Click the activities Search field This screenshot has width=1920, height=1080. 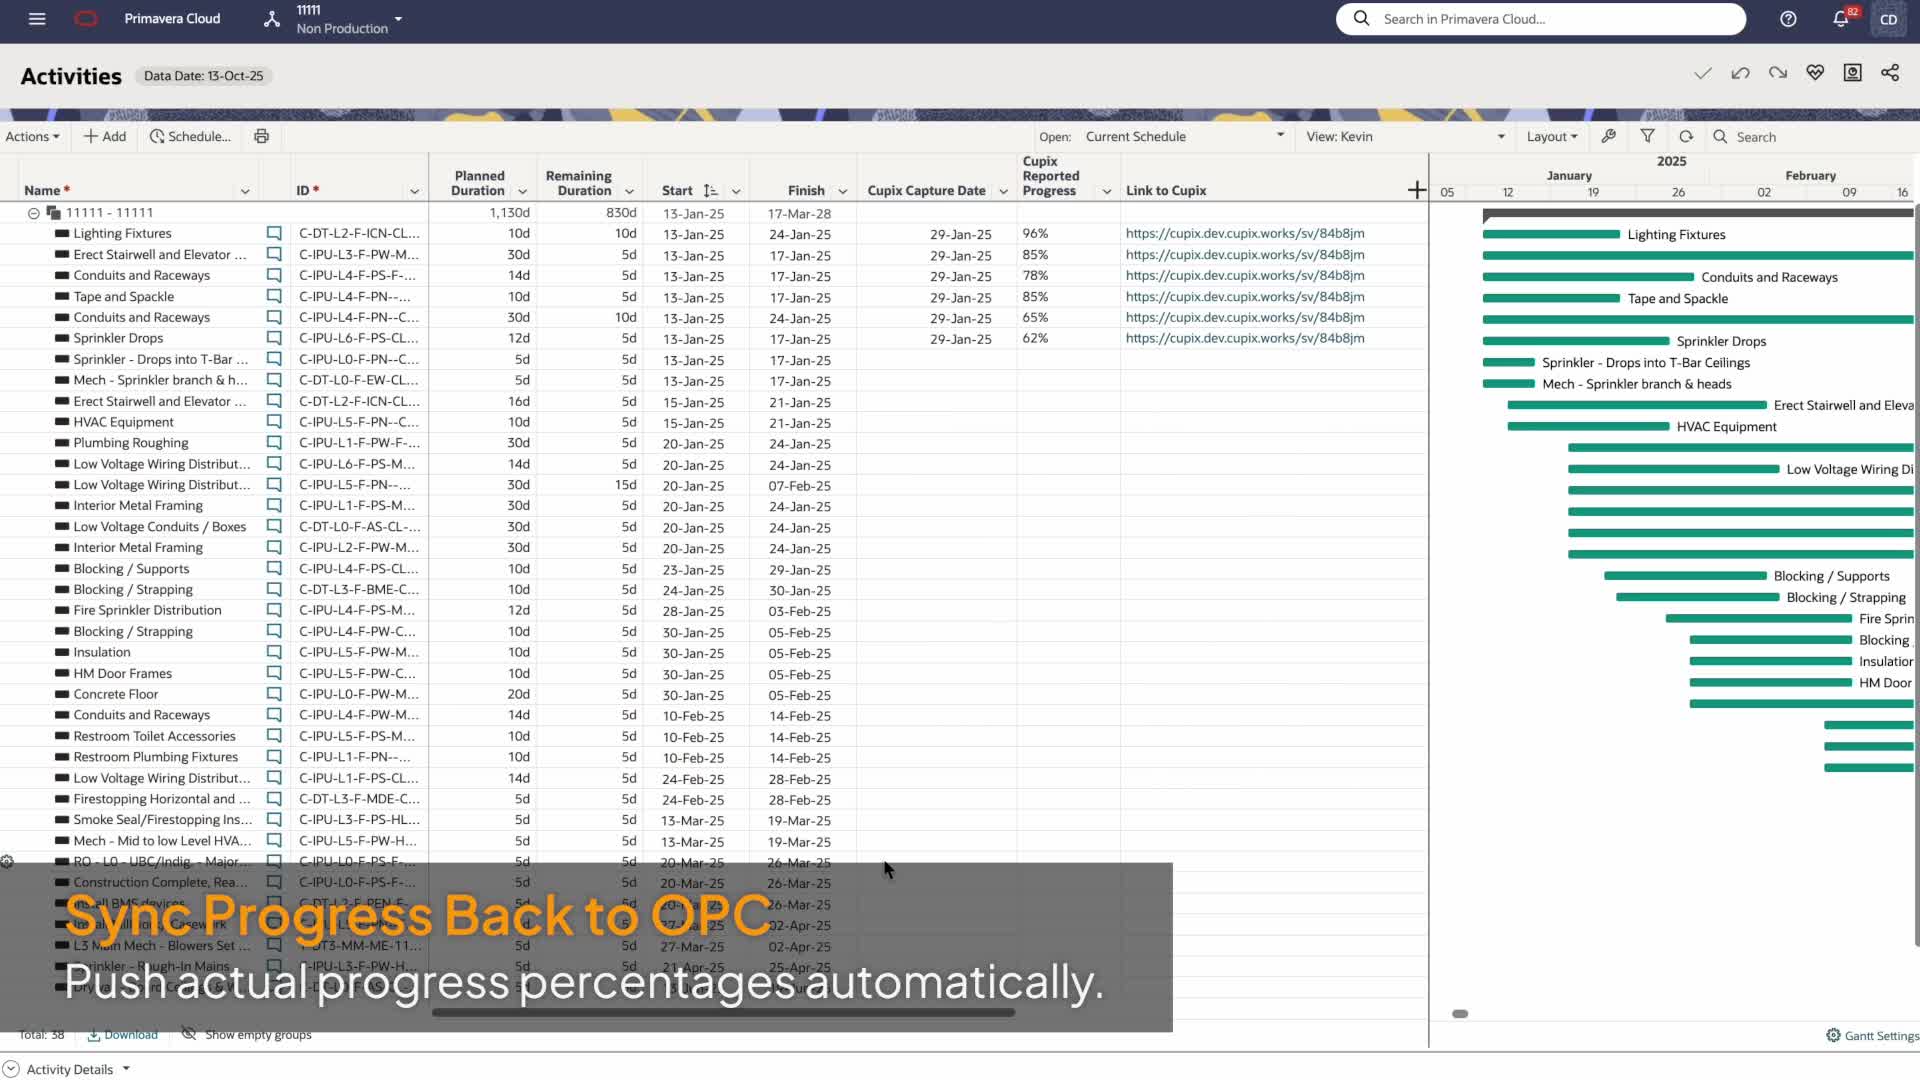(1810, 137)
